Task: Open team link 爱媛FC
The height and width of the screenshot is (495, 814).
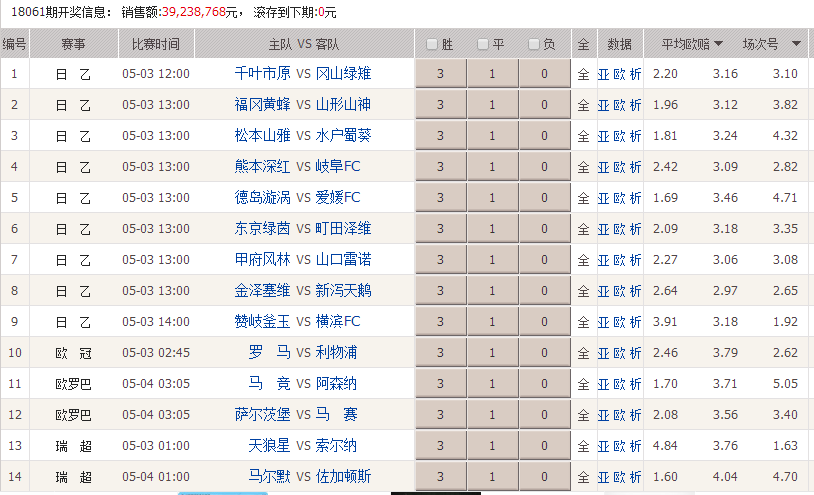Action: (337, 197)
